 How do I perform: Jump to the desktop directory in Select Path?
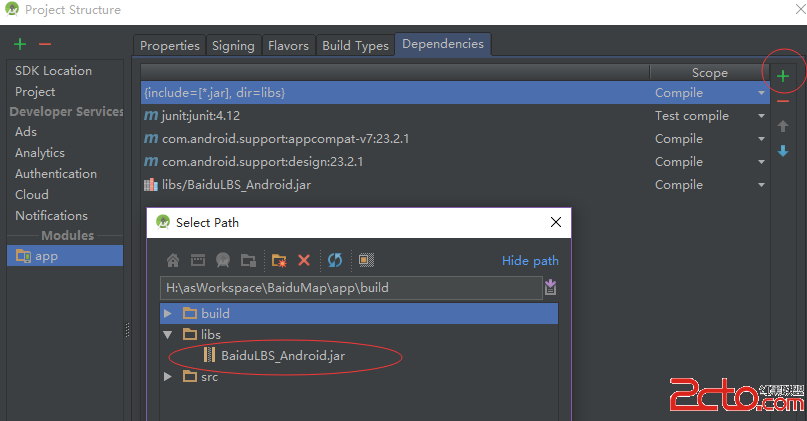click(198, 260)
